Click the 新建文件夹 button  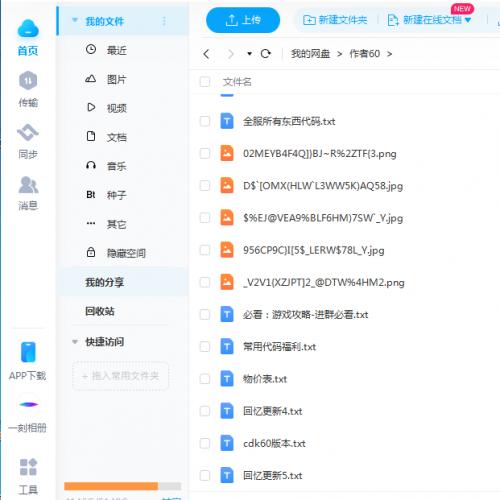click(335, 20)
